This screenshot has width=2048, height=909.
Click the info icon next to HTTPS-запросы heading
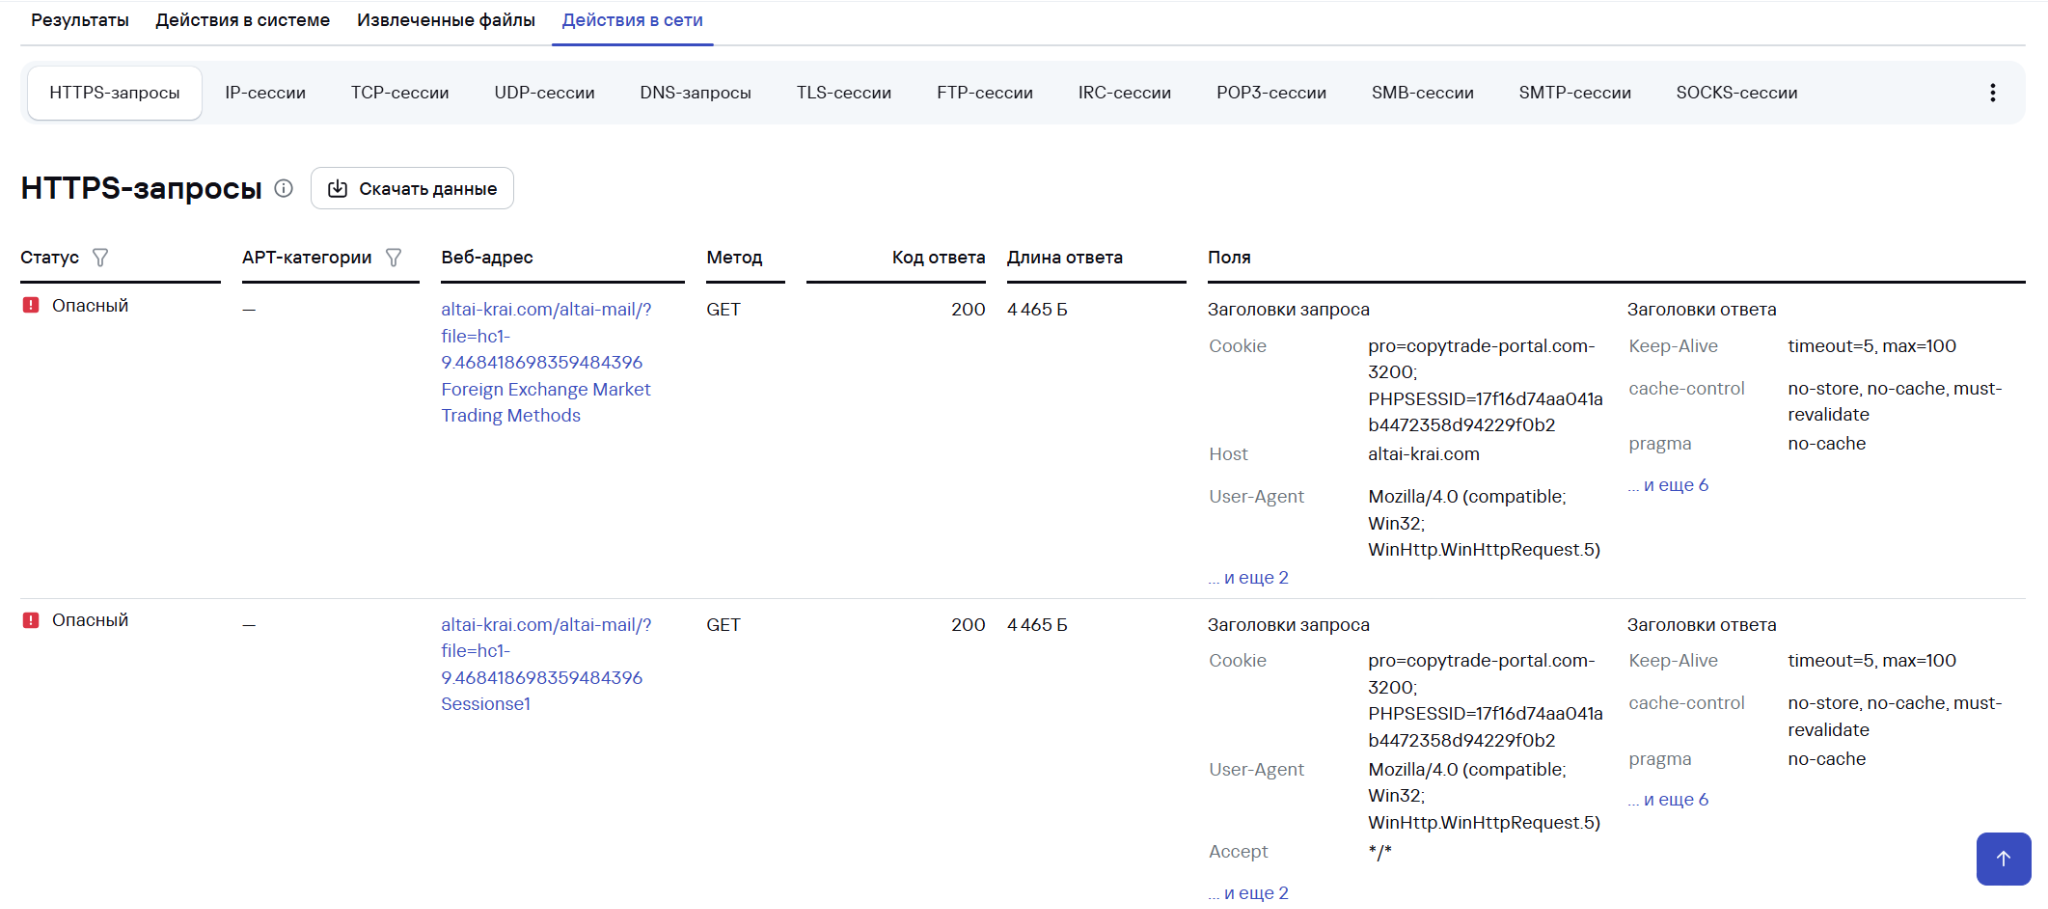coord(284,188)
